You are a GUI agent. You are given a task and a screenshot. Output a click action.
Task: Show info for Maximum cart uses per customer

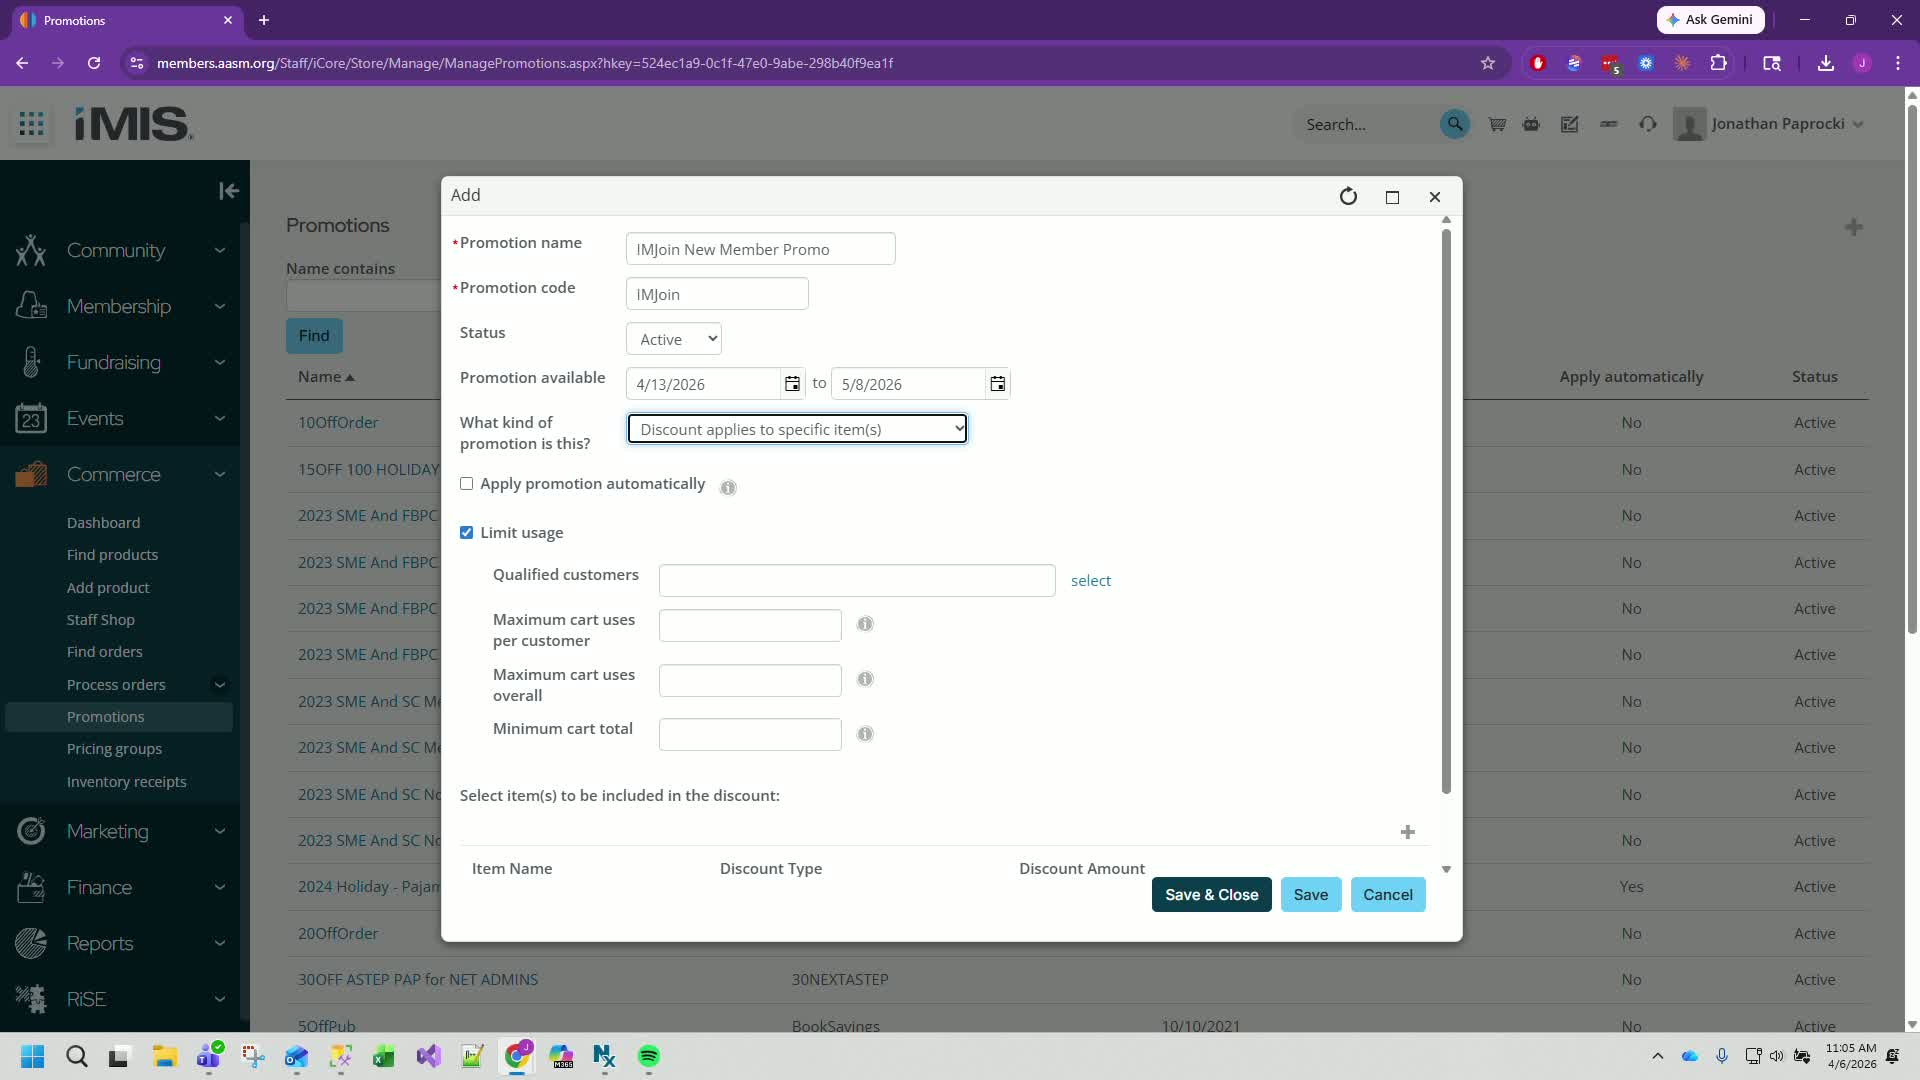point(865,624)
